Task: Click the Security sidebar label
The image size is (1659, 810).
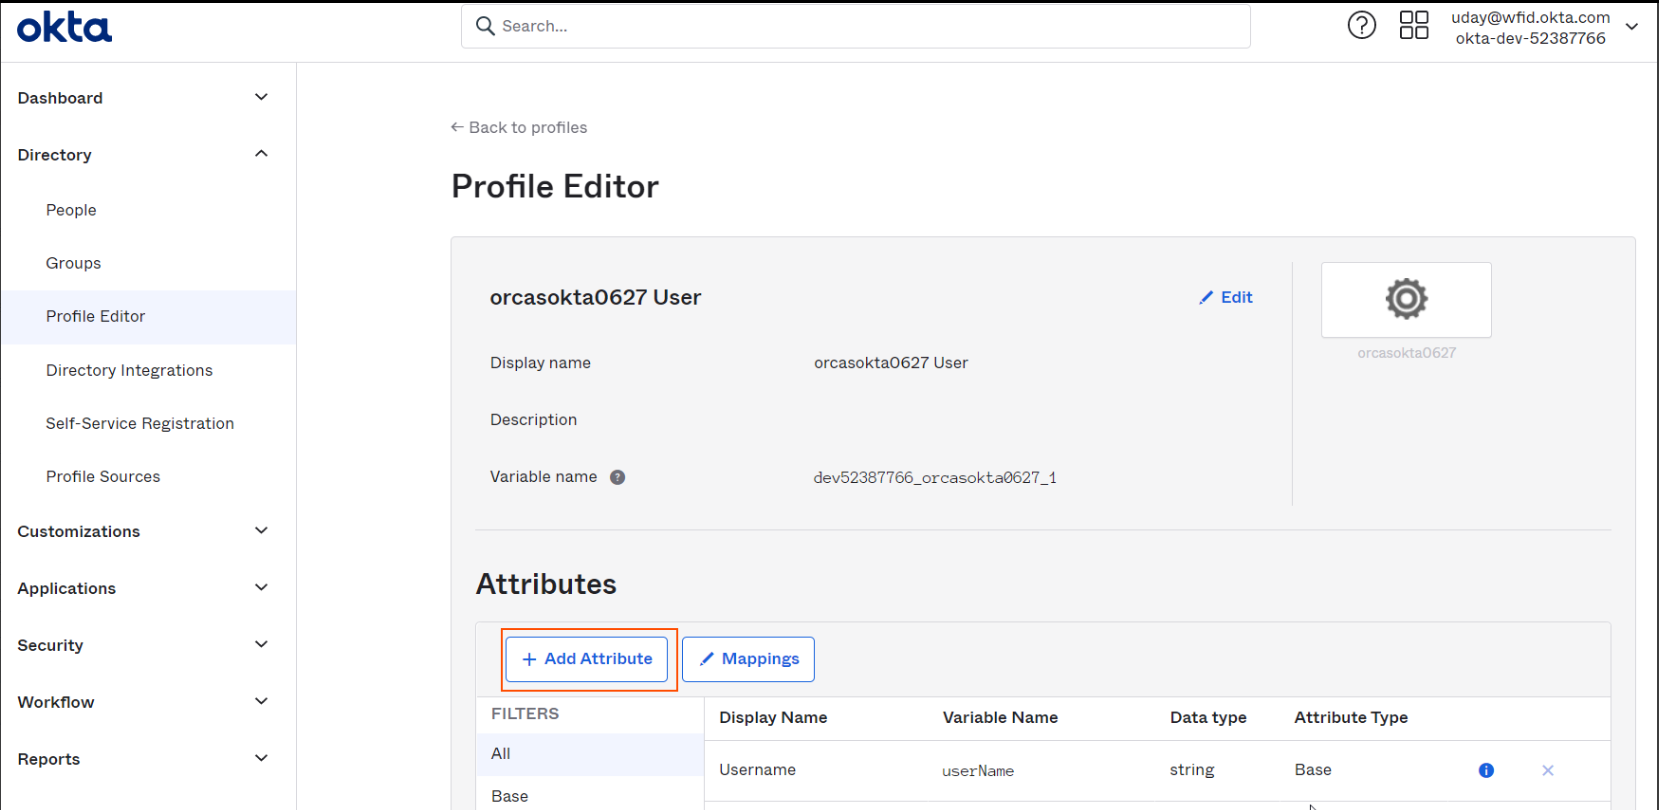Action: [x=50, y=645]
